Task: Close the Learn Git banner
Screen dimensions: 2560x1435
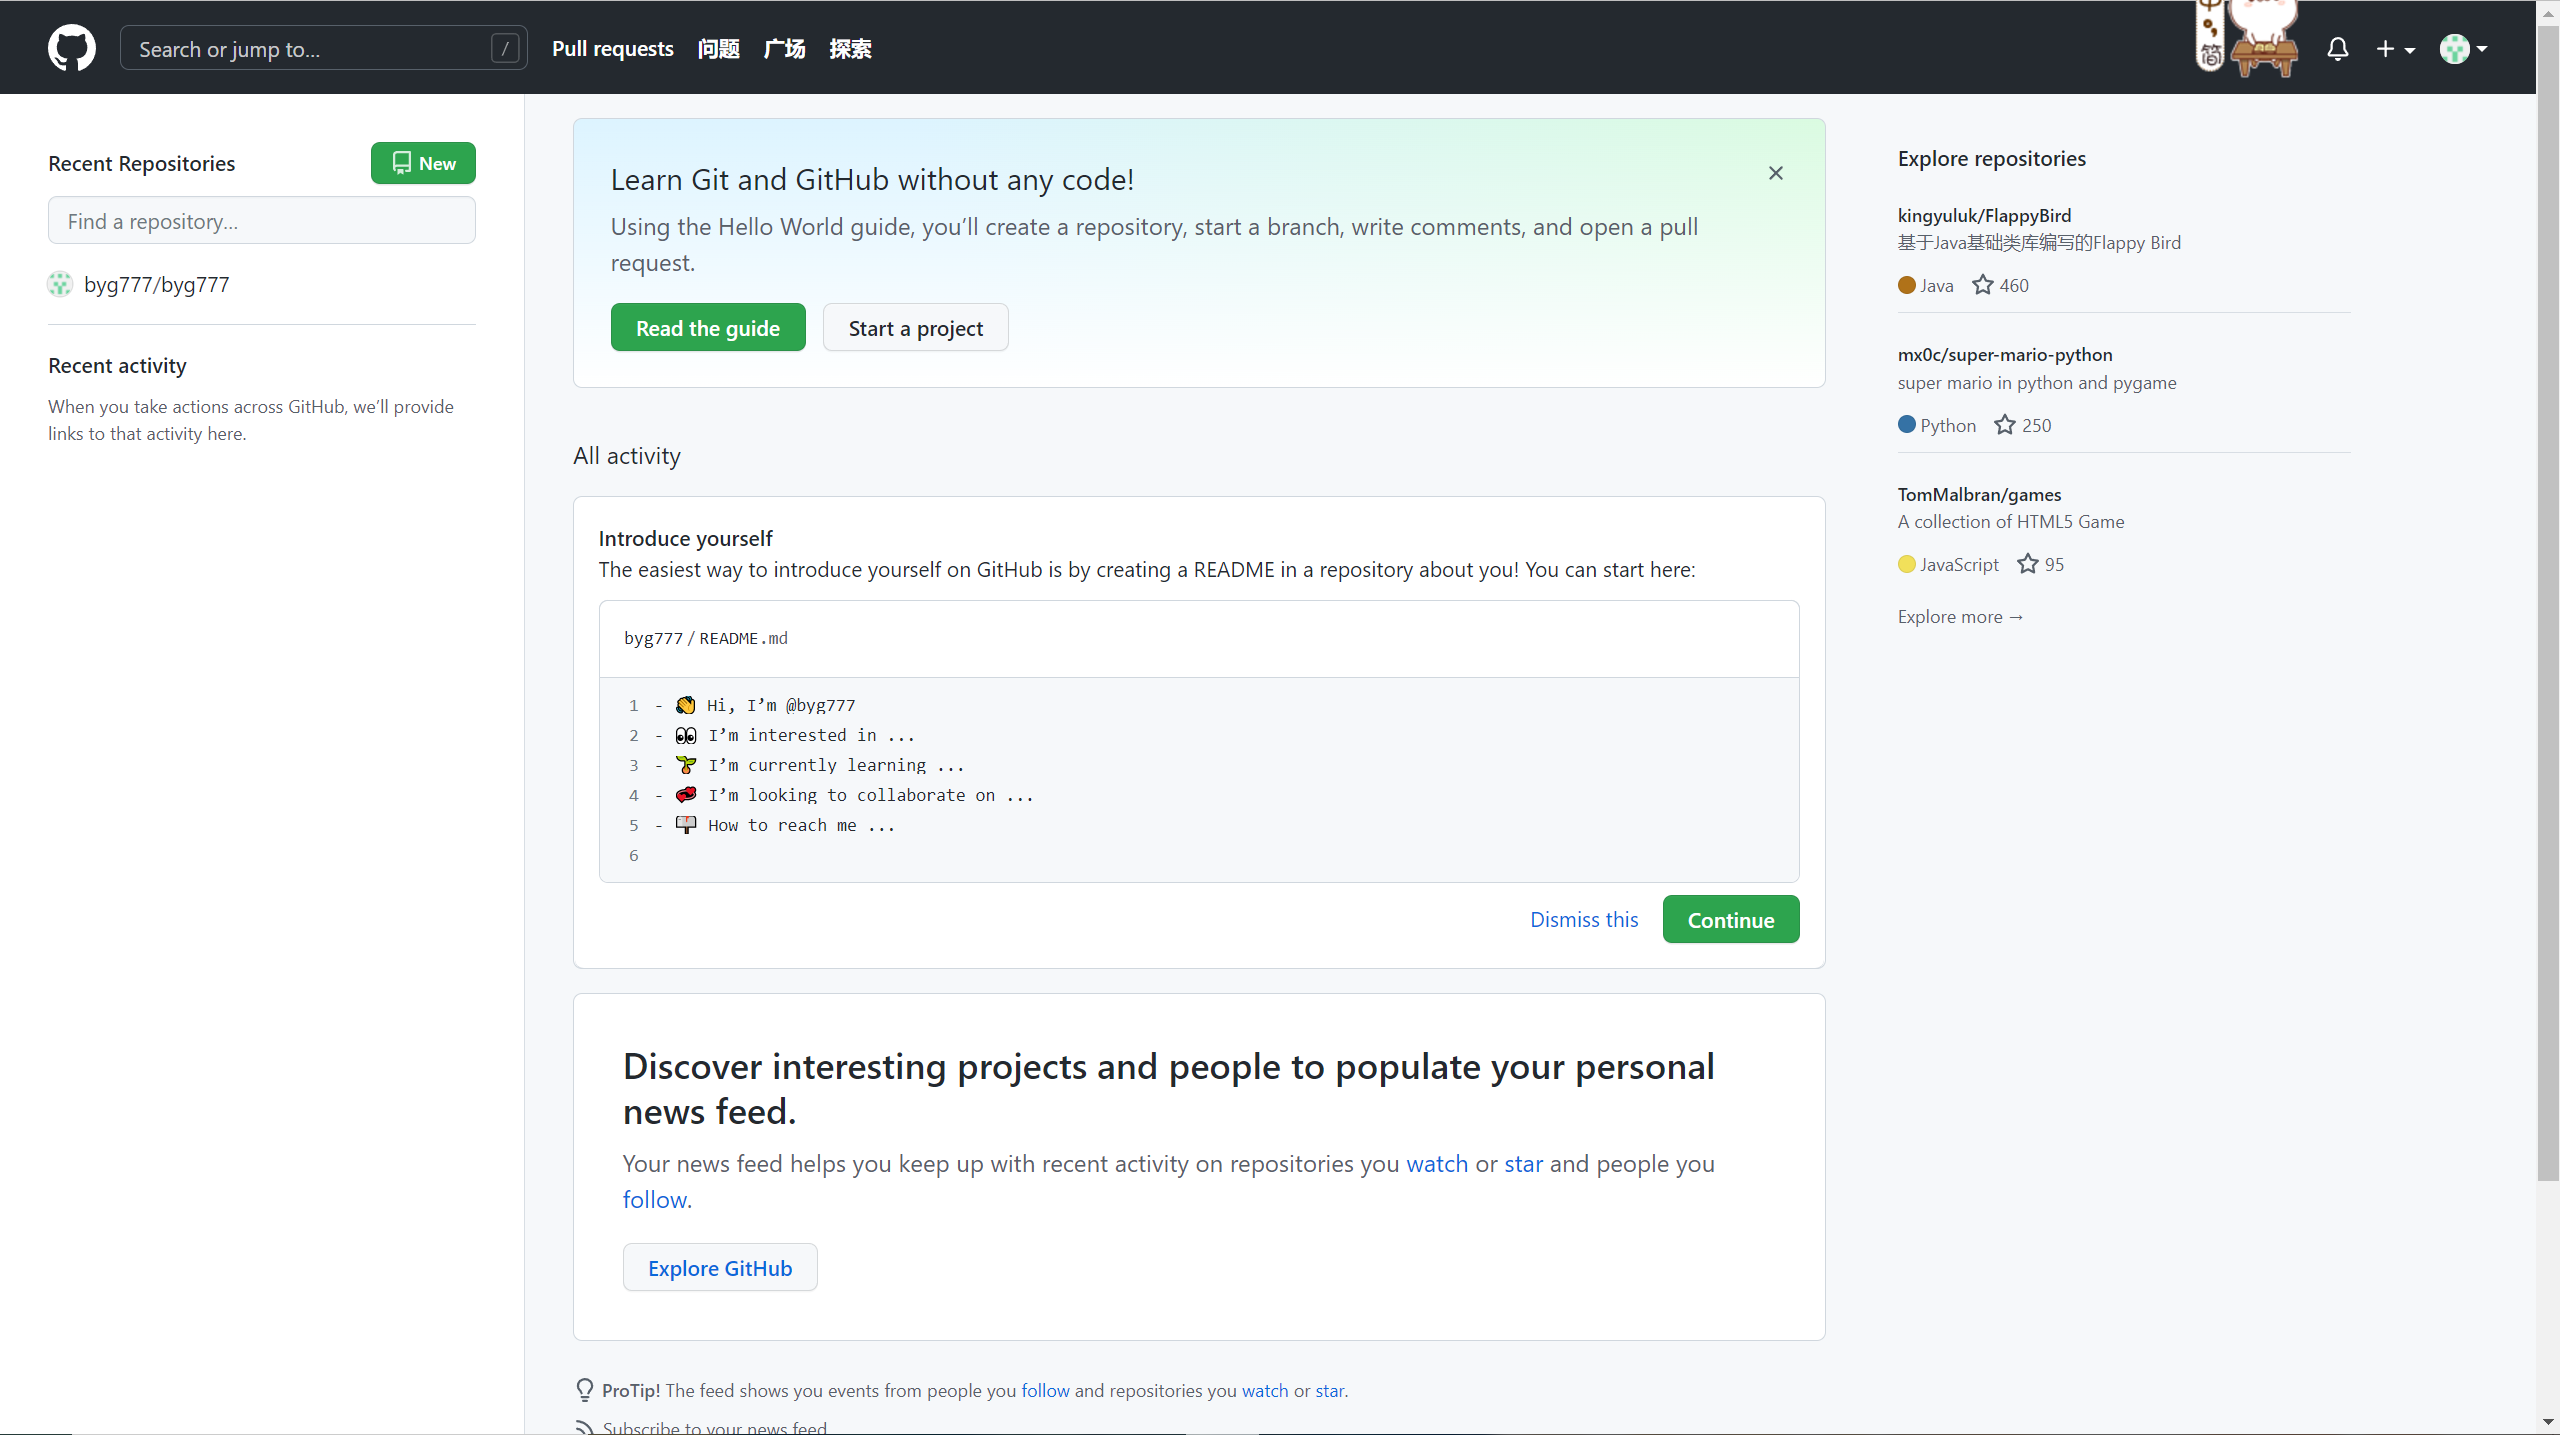Action: [1775, 173]
